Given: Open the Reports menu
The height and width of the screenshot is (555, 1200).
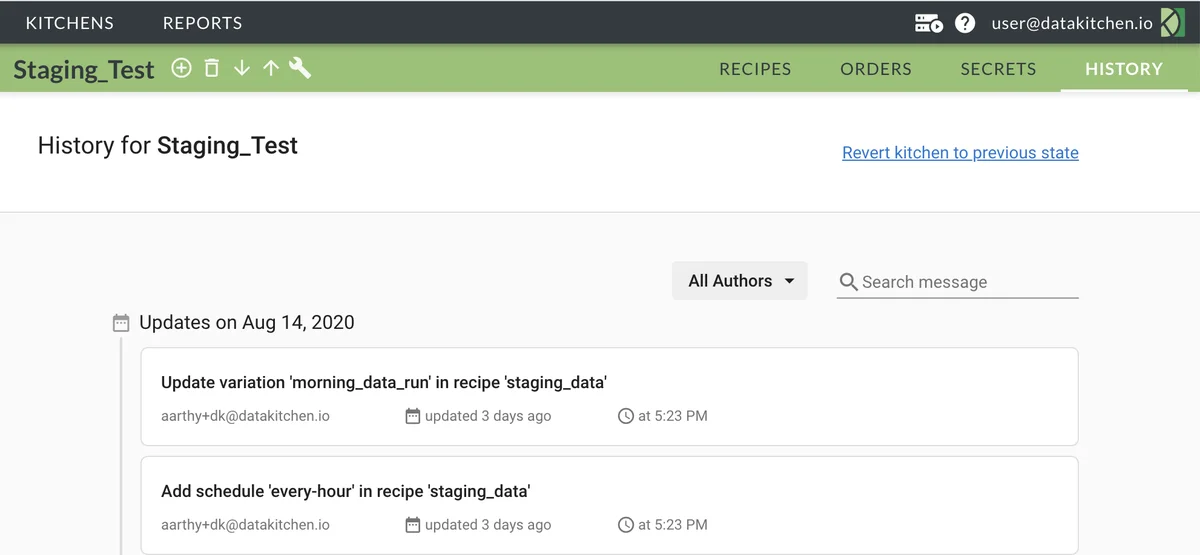Looking at the screenshot, I should [202, 23].
